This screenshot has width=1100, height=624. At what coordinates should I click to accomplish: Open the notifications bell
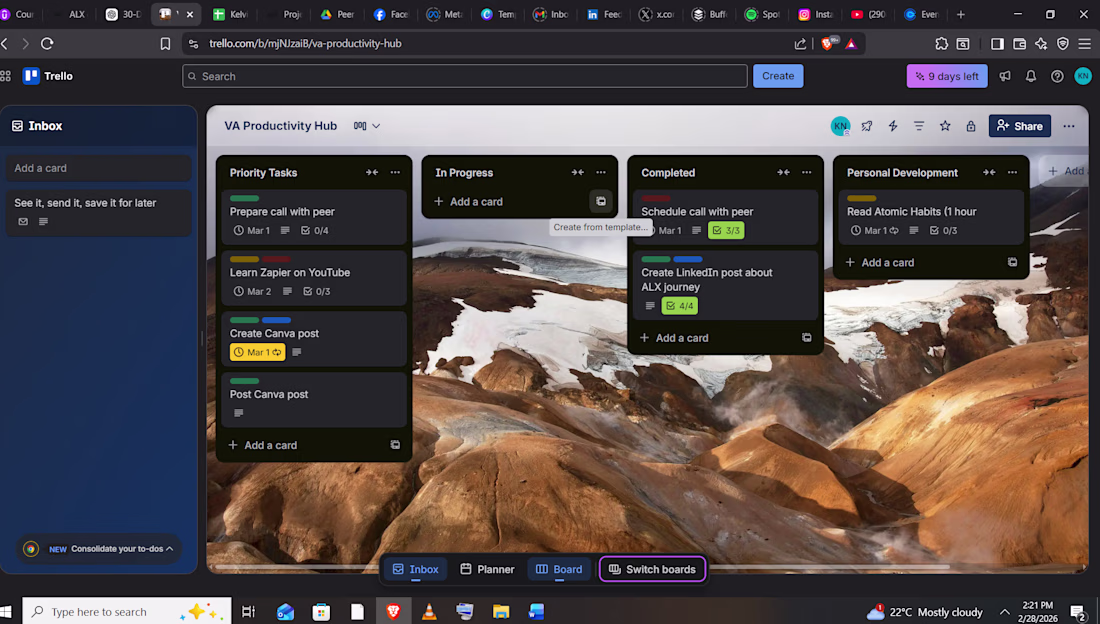point(1031,76)
